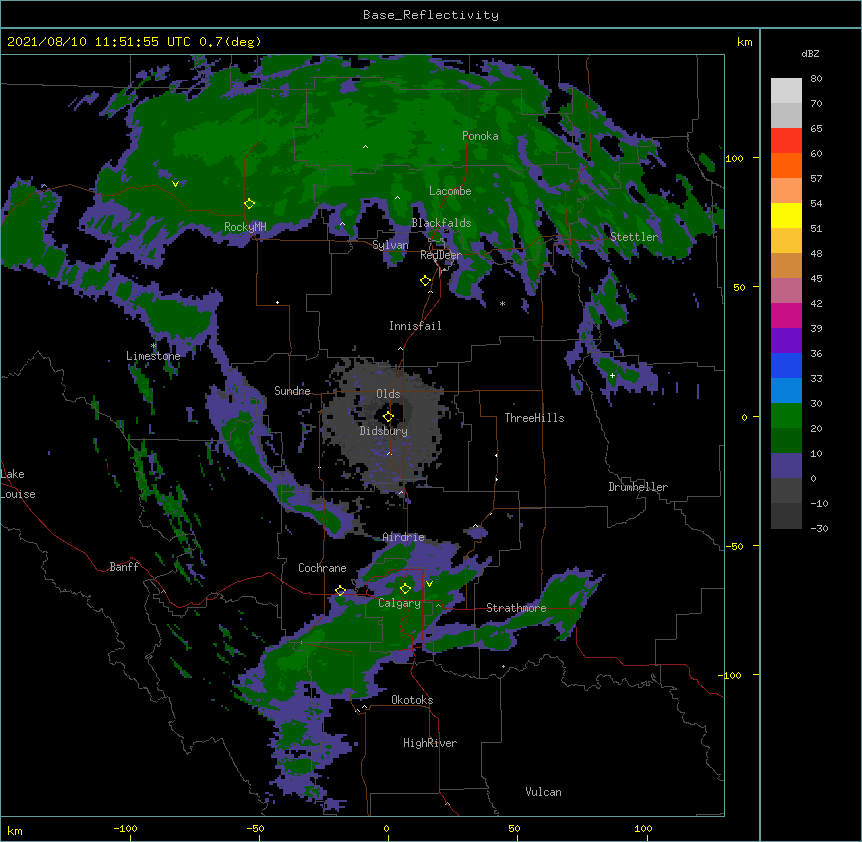Click the 0 km mark on bottom axis

click(386, 828)
